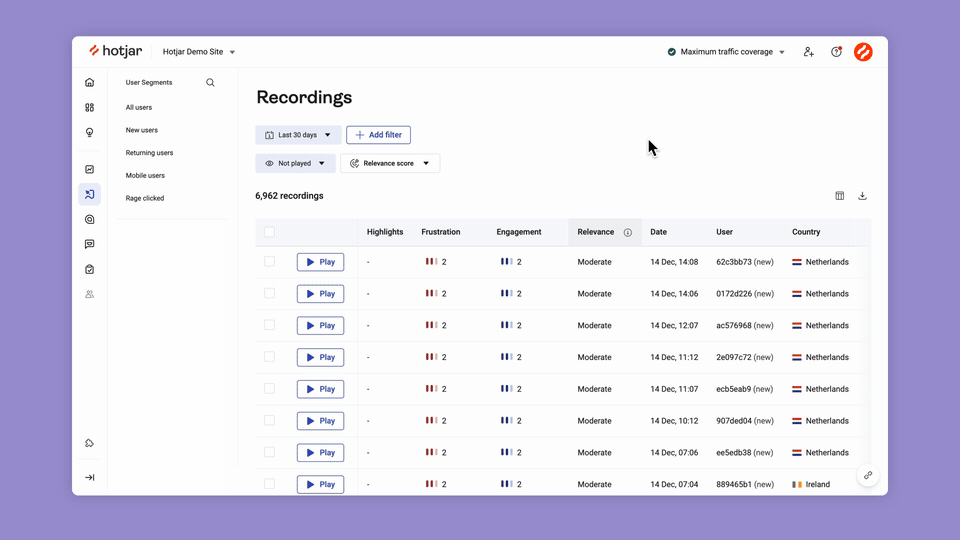Image resolution: width=960 pixels, height=540 pixels.
Task: Open the Hotjar Demo Site switcher
Action: coord(200,52)
